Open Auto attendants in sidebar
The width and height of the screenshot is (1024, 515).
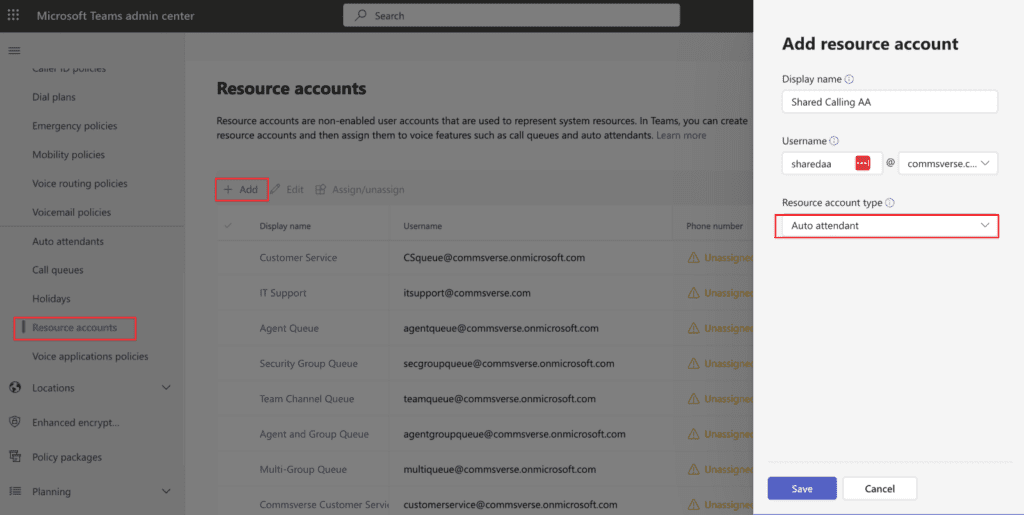point(68,242)
